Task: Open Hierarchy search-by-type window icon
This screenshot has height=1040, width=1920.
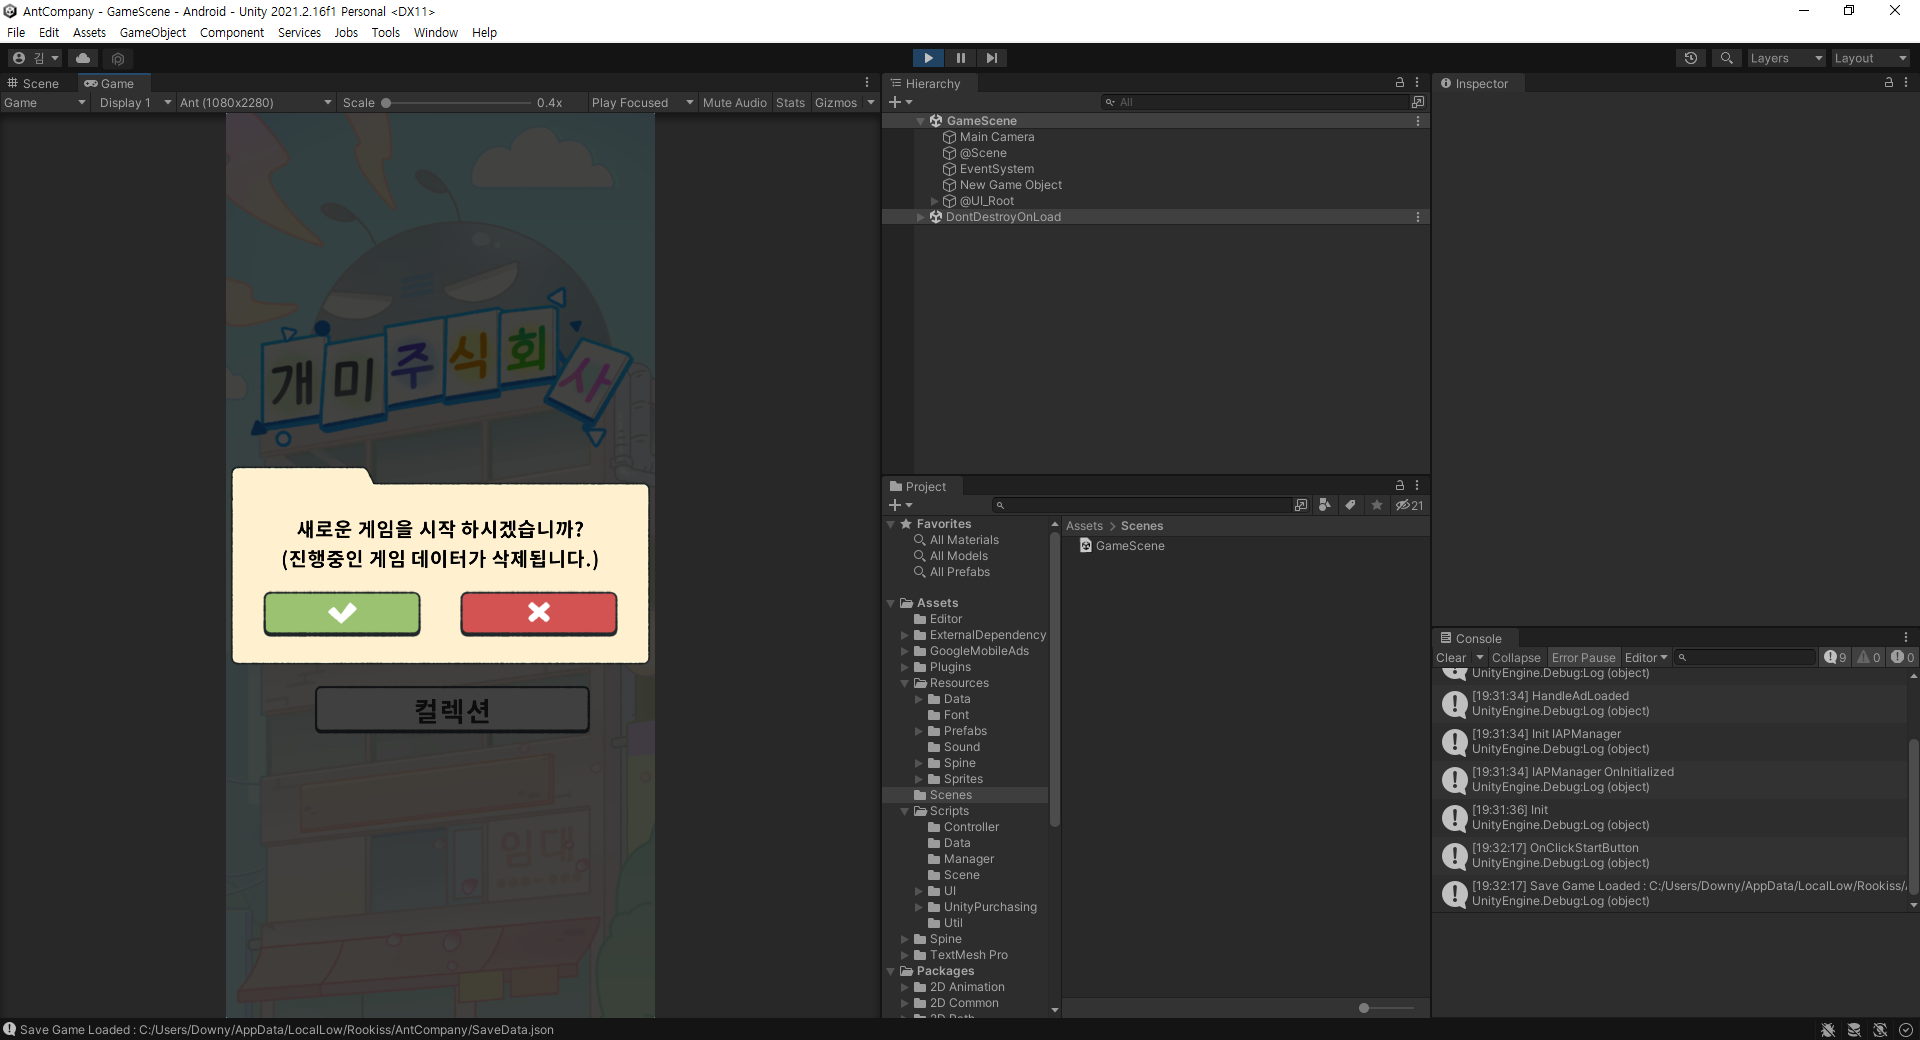Action: tap(1417, 102)
